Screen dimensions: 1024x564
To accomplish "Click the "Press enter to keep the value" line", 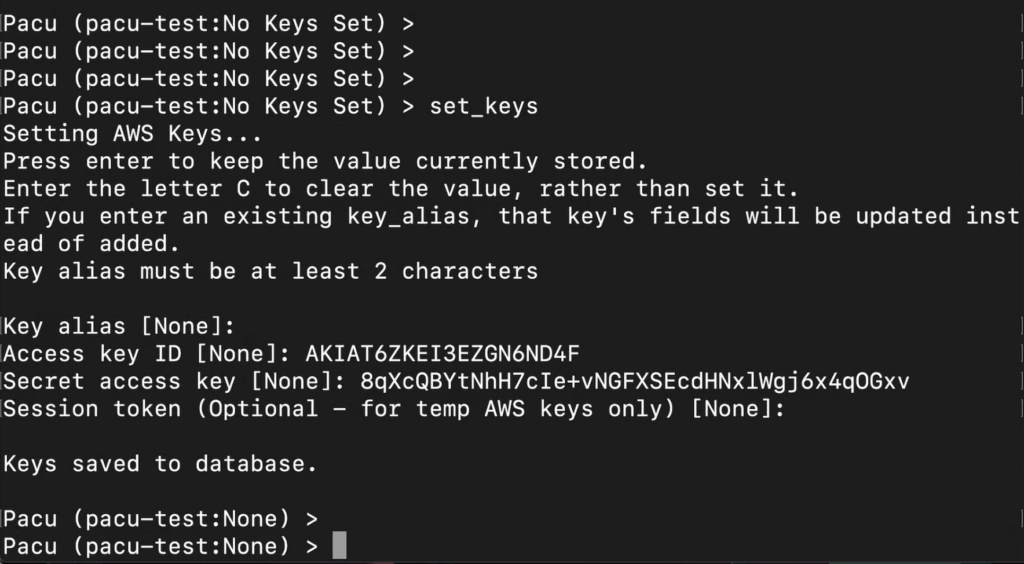I will [326, 161].
